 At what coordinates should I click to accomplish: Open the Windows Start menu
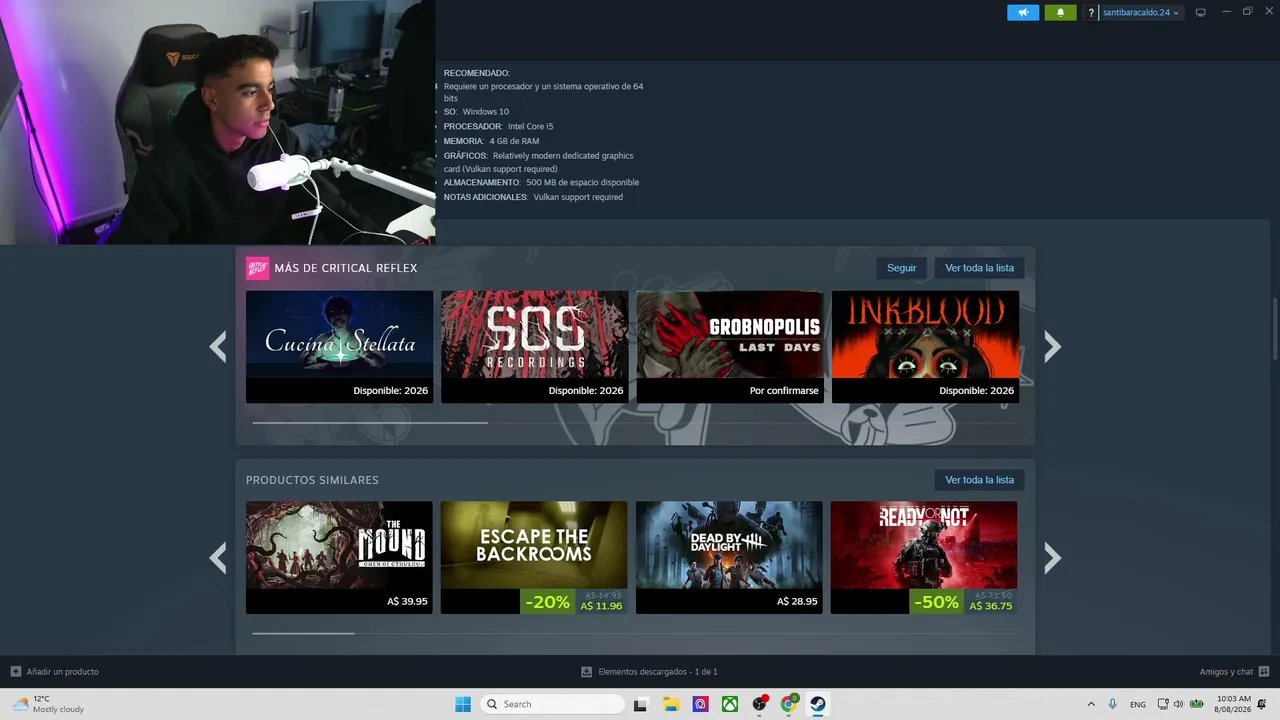pos(463,704)
